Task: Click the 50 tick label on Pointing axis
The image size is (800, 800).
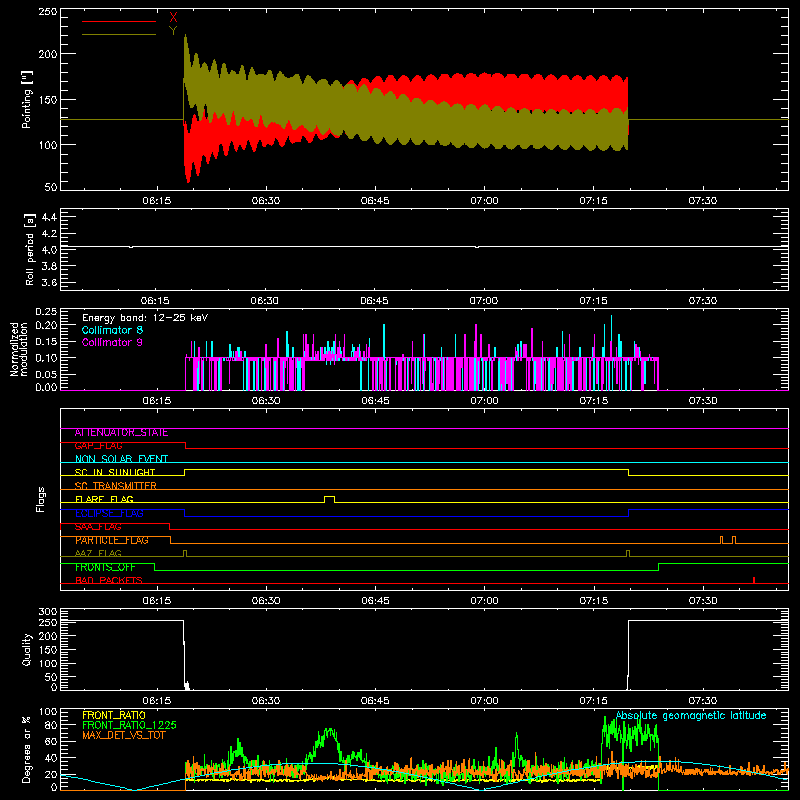Action: 51,187
